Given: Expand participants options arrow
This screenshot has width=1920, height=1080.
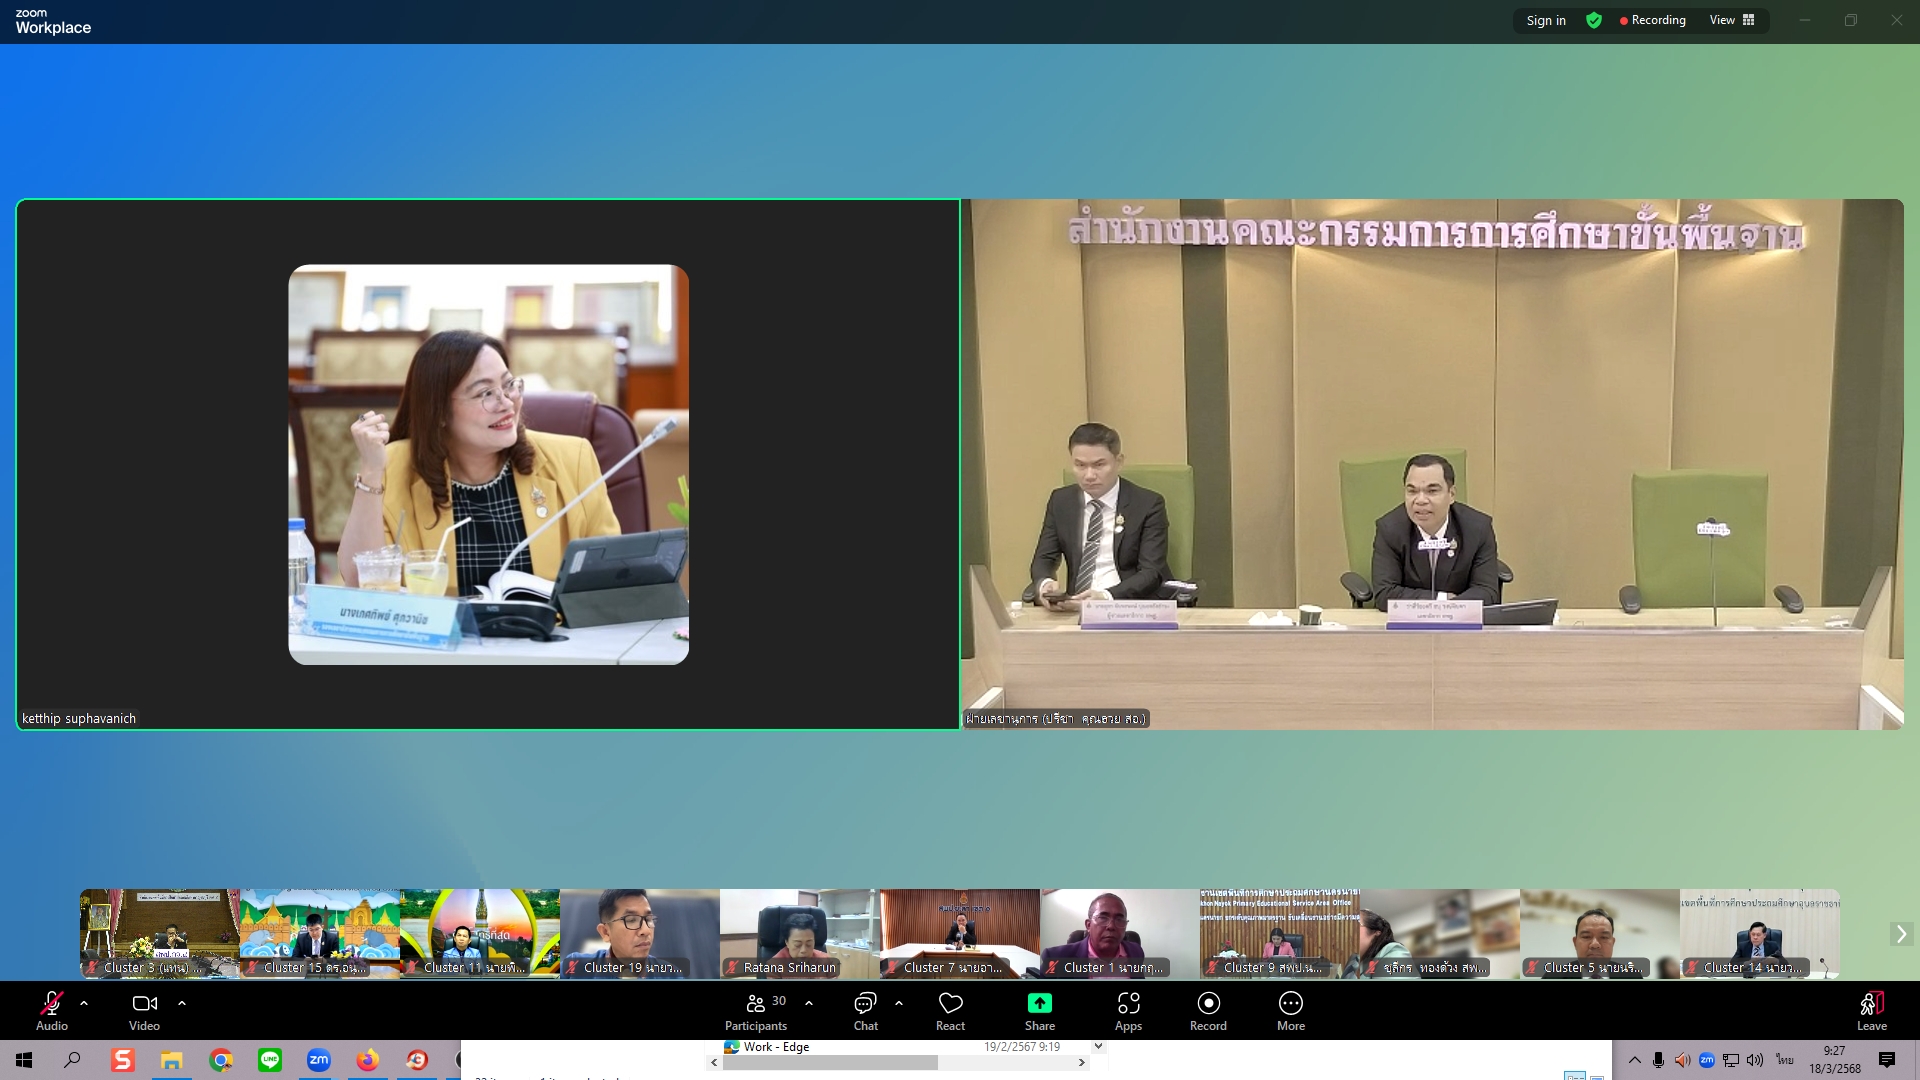Looking at the screenshot, I should point(809,1002).
